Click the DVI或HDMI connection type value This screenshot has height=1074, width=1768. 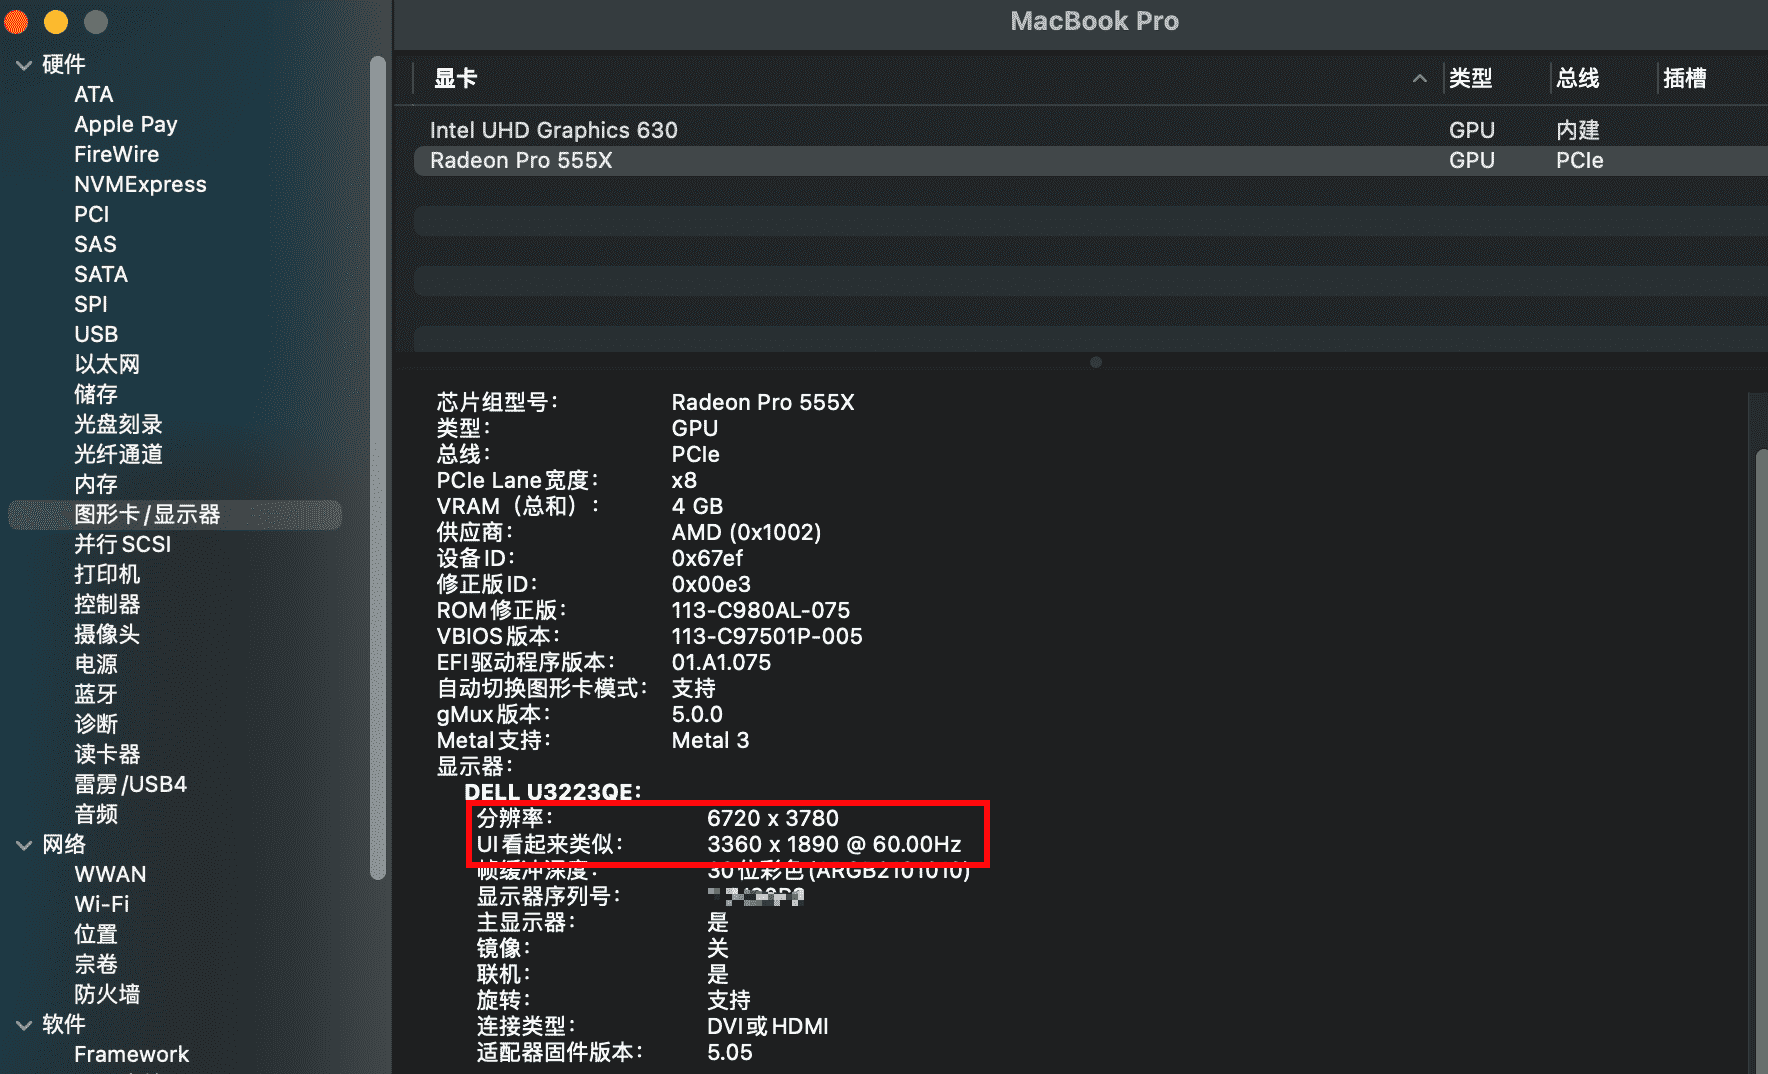pyautogui.click(x=768, y=1026)
